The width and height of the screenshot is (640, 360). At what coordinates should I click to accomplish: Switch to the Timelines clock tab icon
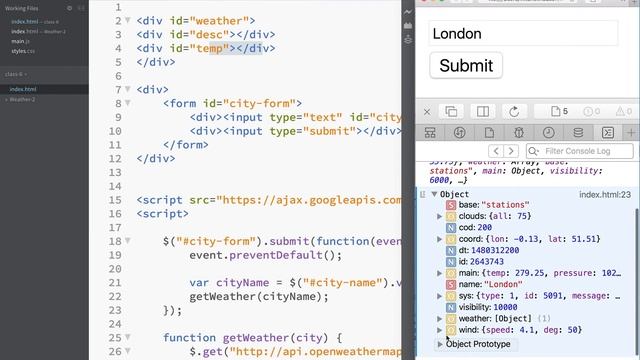(x=549, y=133)
